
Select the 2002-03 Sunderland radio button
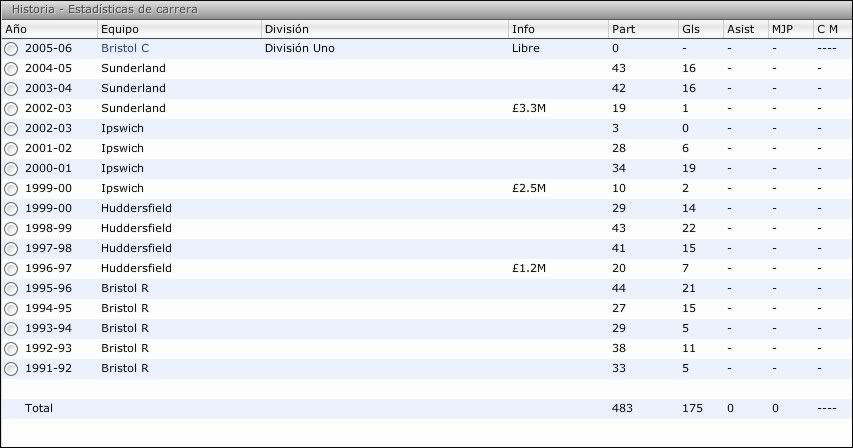tap(11, 109)
